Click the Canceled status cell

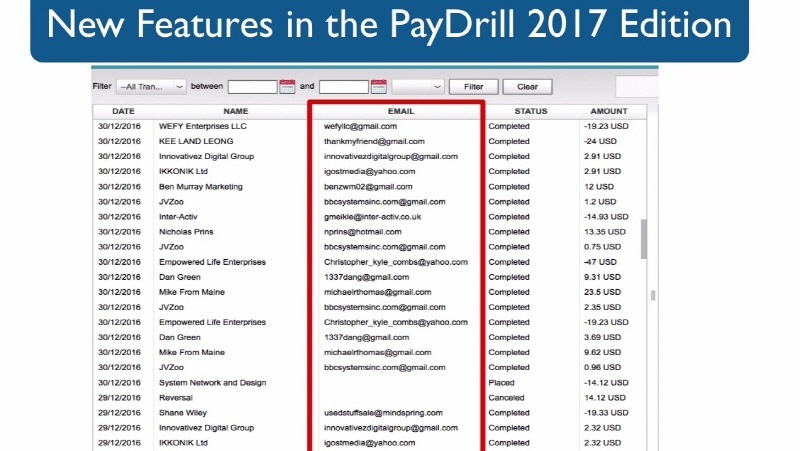506,397
